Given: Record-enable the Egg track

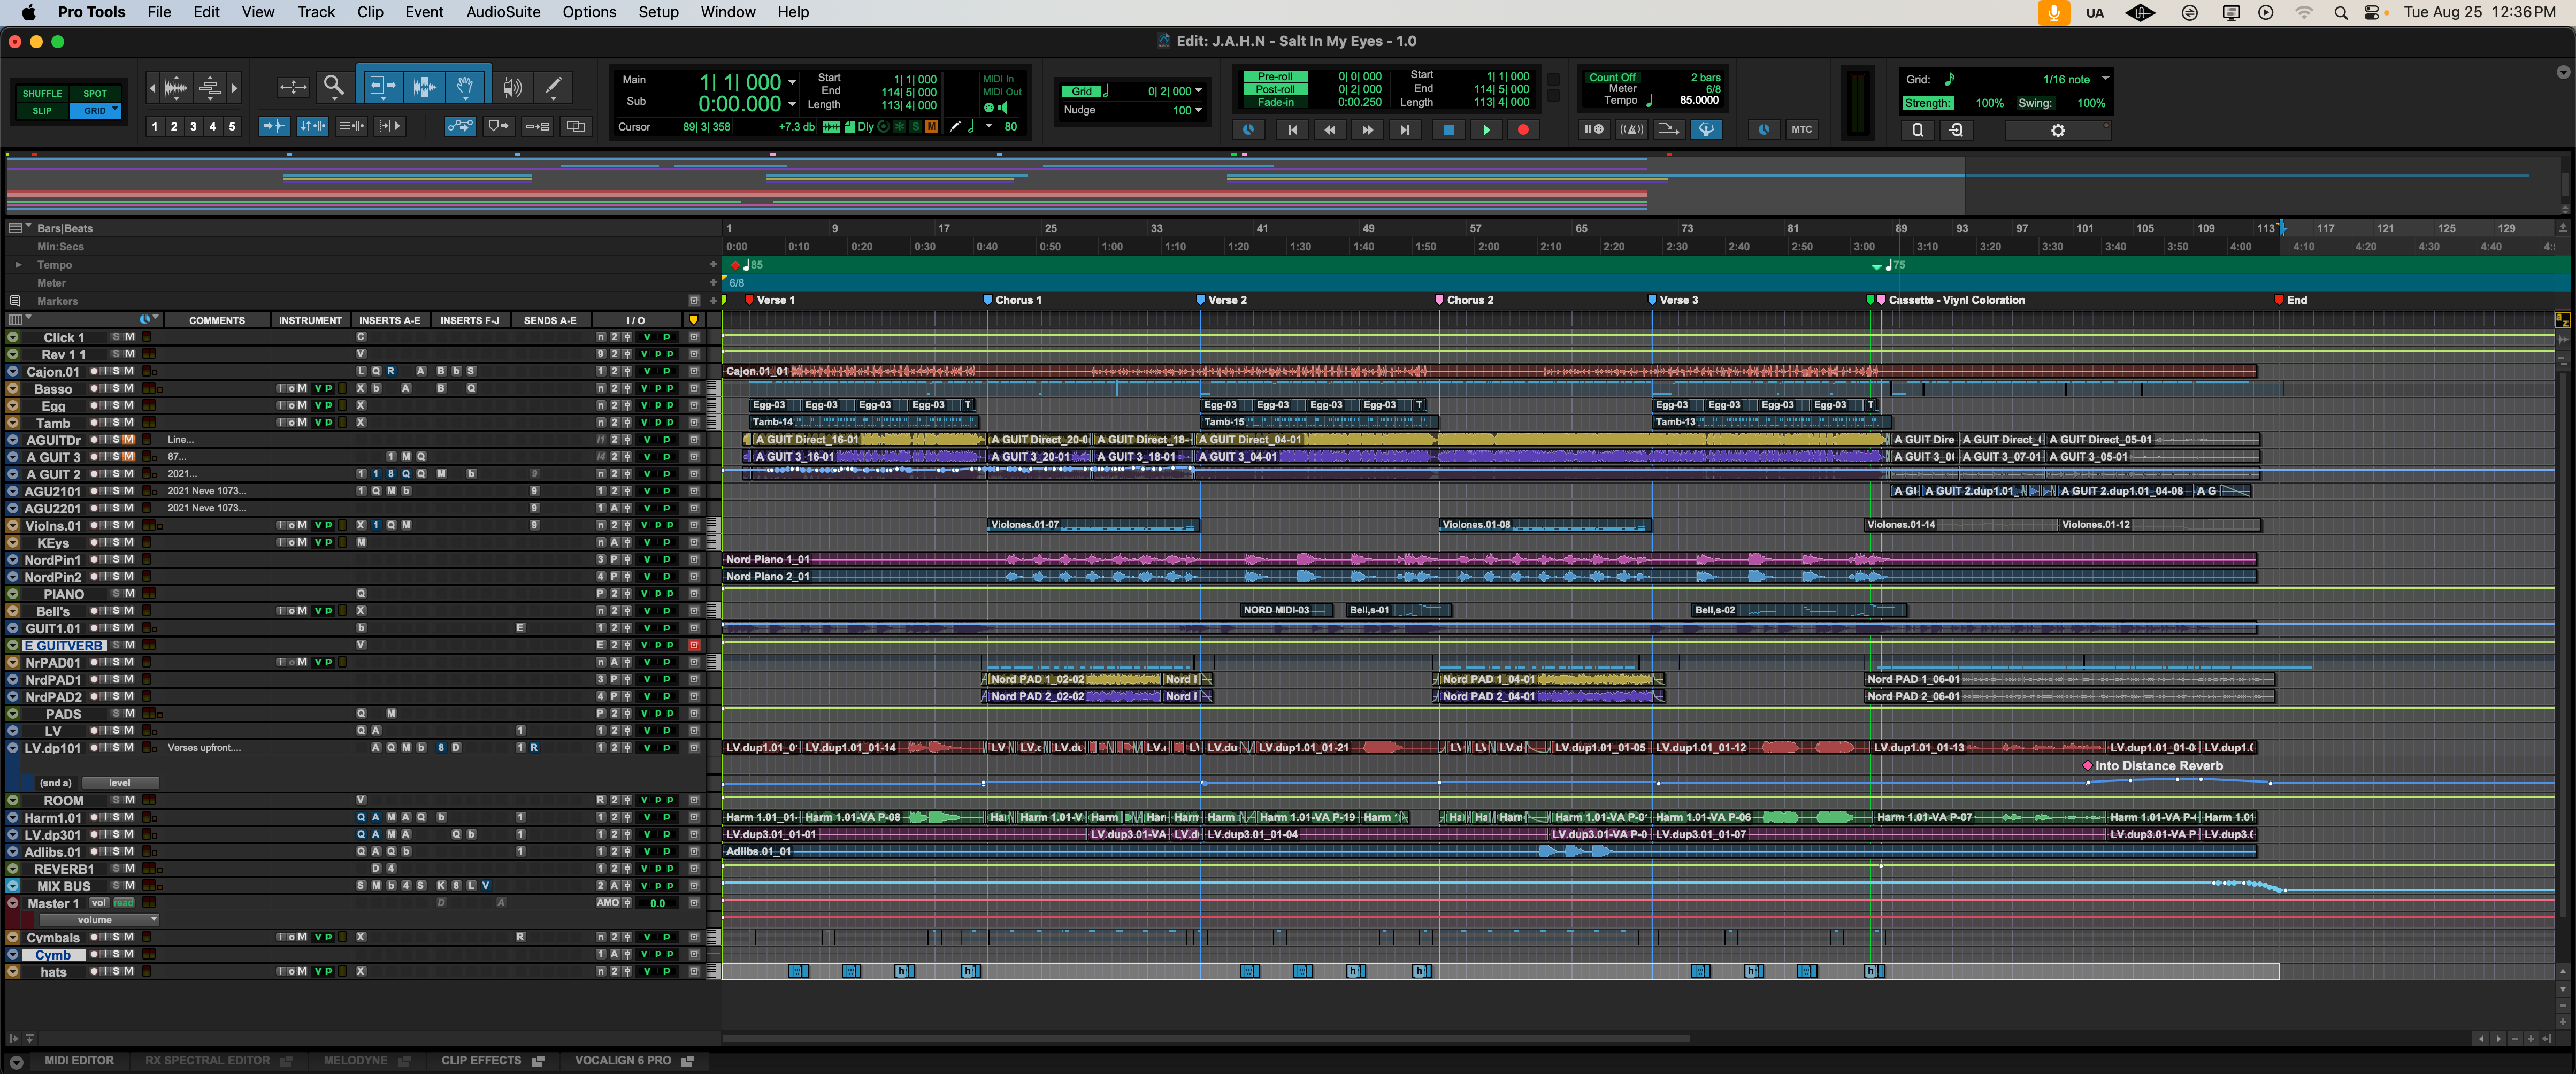Looking at the screenshot, I should [x=93, y=405].
